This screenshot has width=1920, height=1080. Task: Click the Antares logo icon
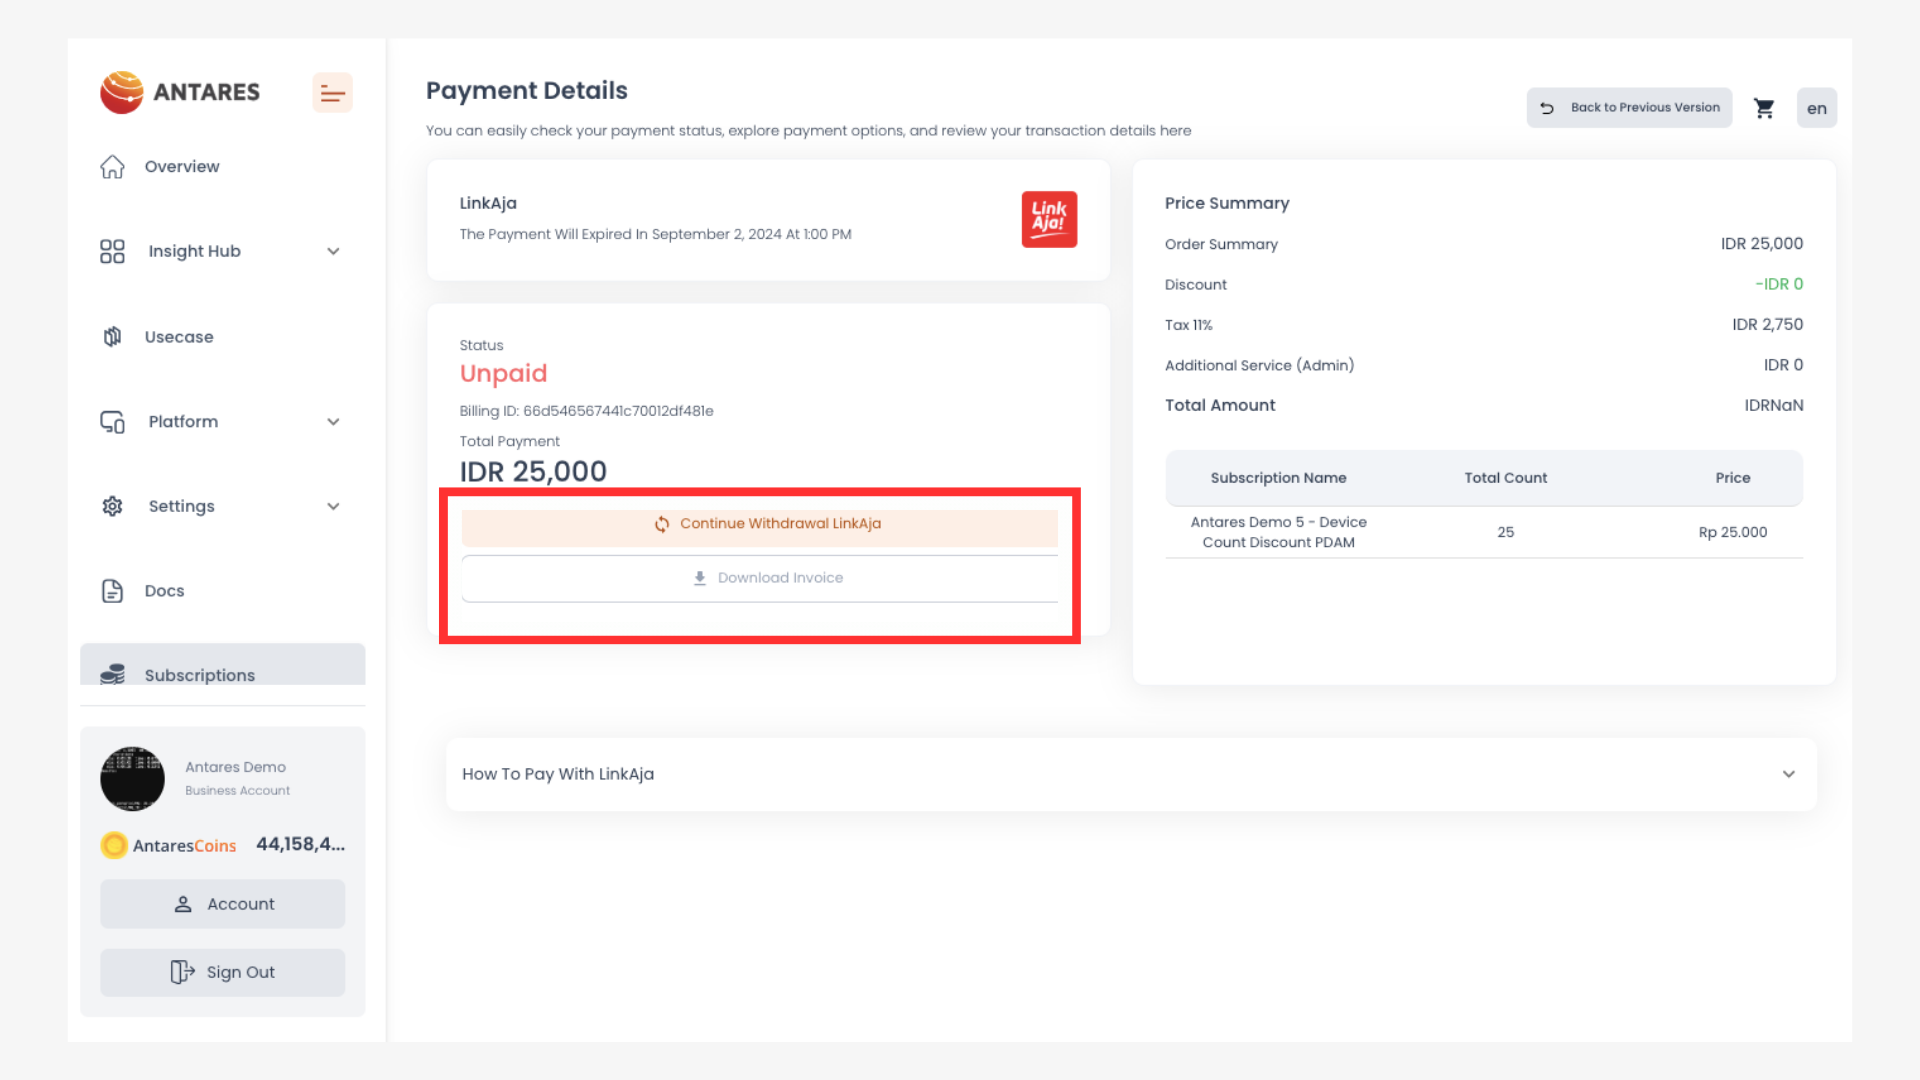pyautogui.click(x=122, y=92)
